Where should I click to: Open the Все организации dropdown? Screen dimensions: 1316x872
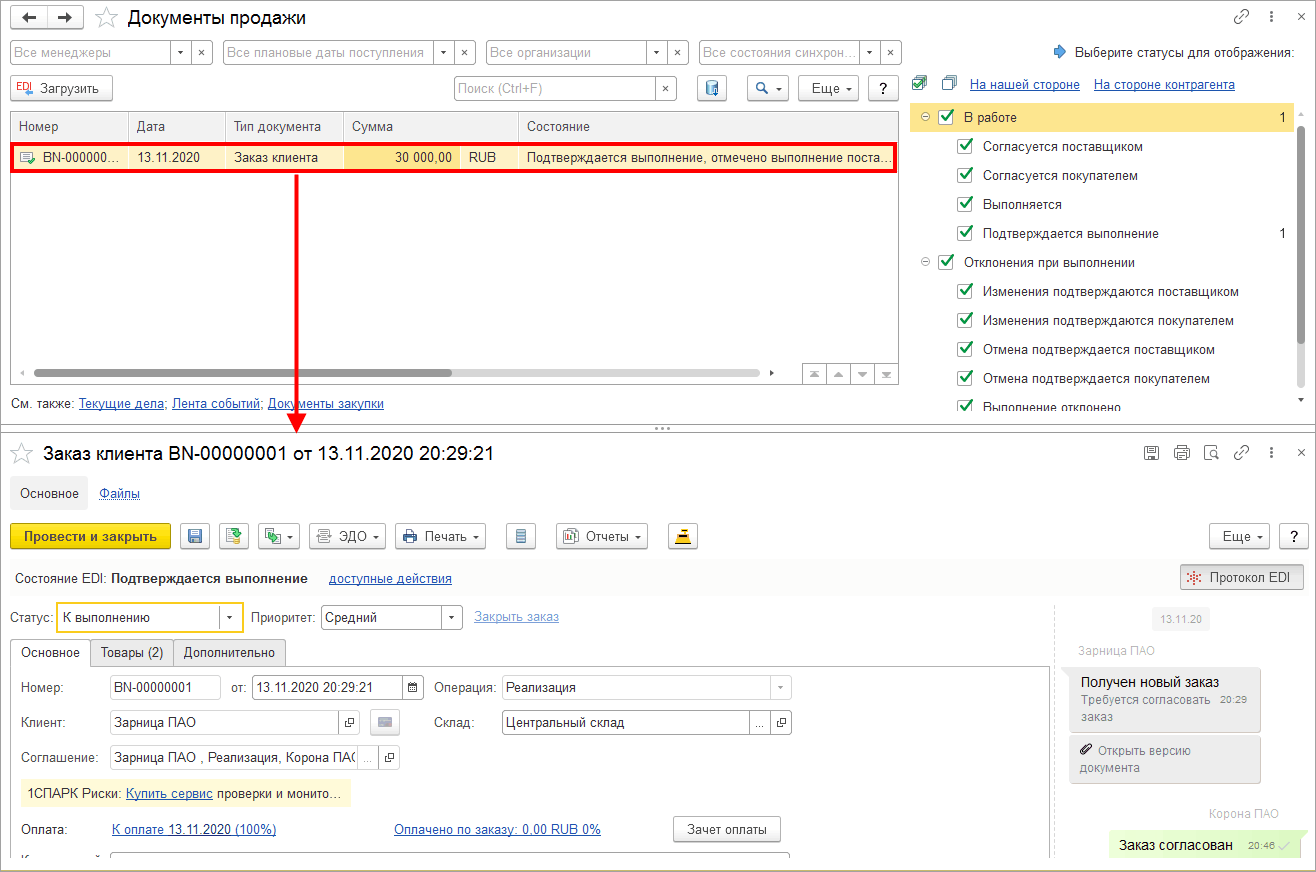657,52
